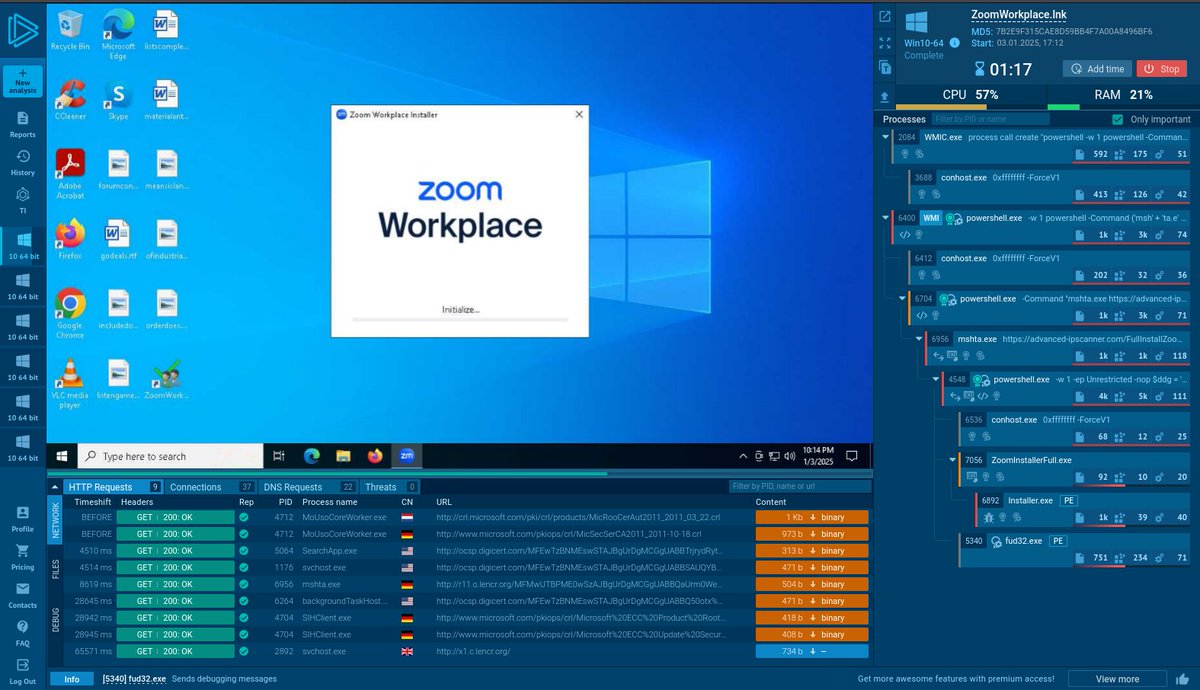
Task: Click the View more button
Action: (1116, 679)
